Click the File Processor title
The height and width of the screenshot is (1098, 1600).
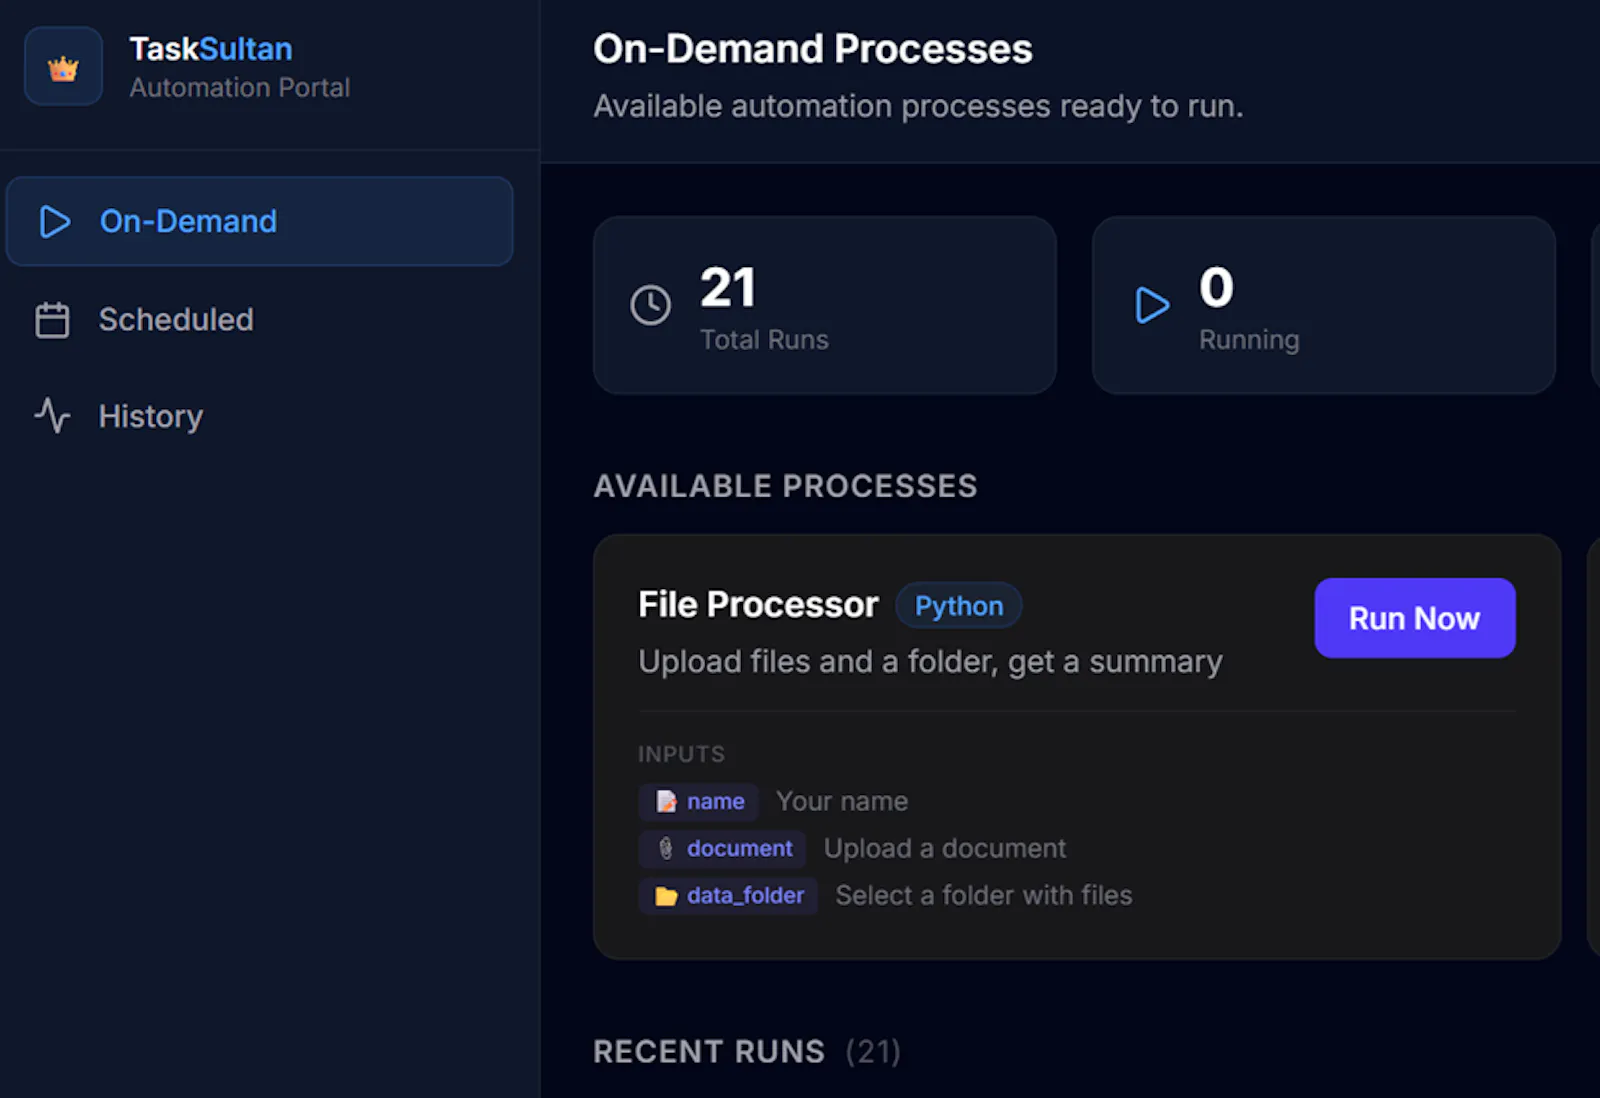tap(758, 605)
